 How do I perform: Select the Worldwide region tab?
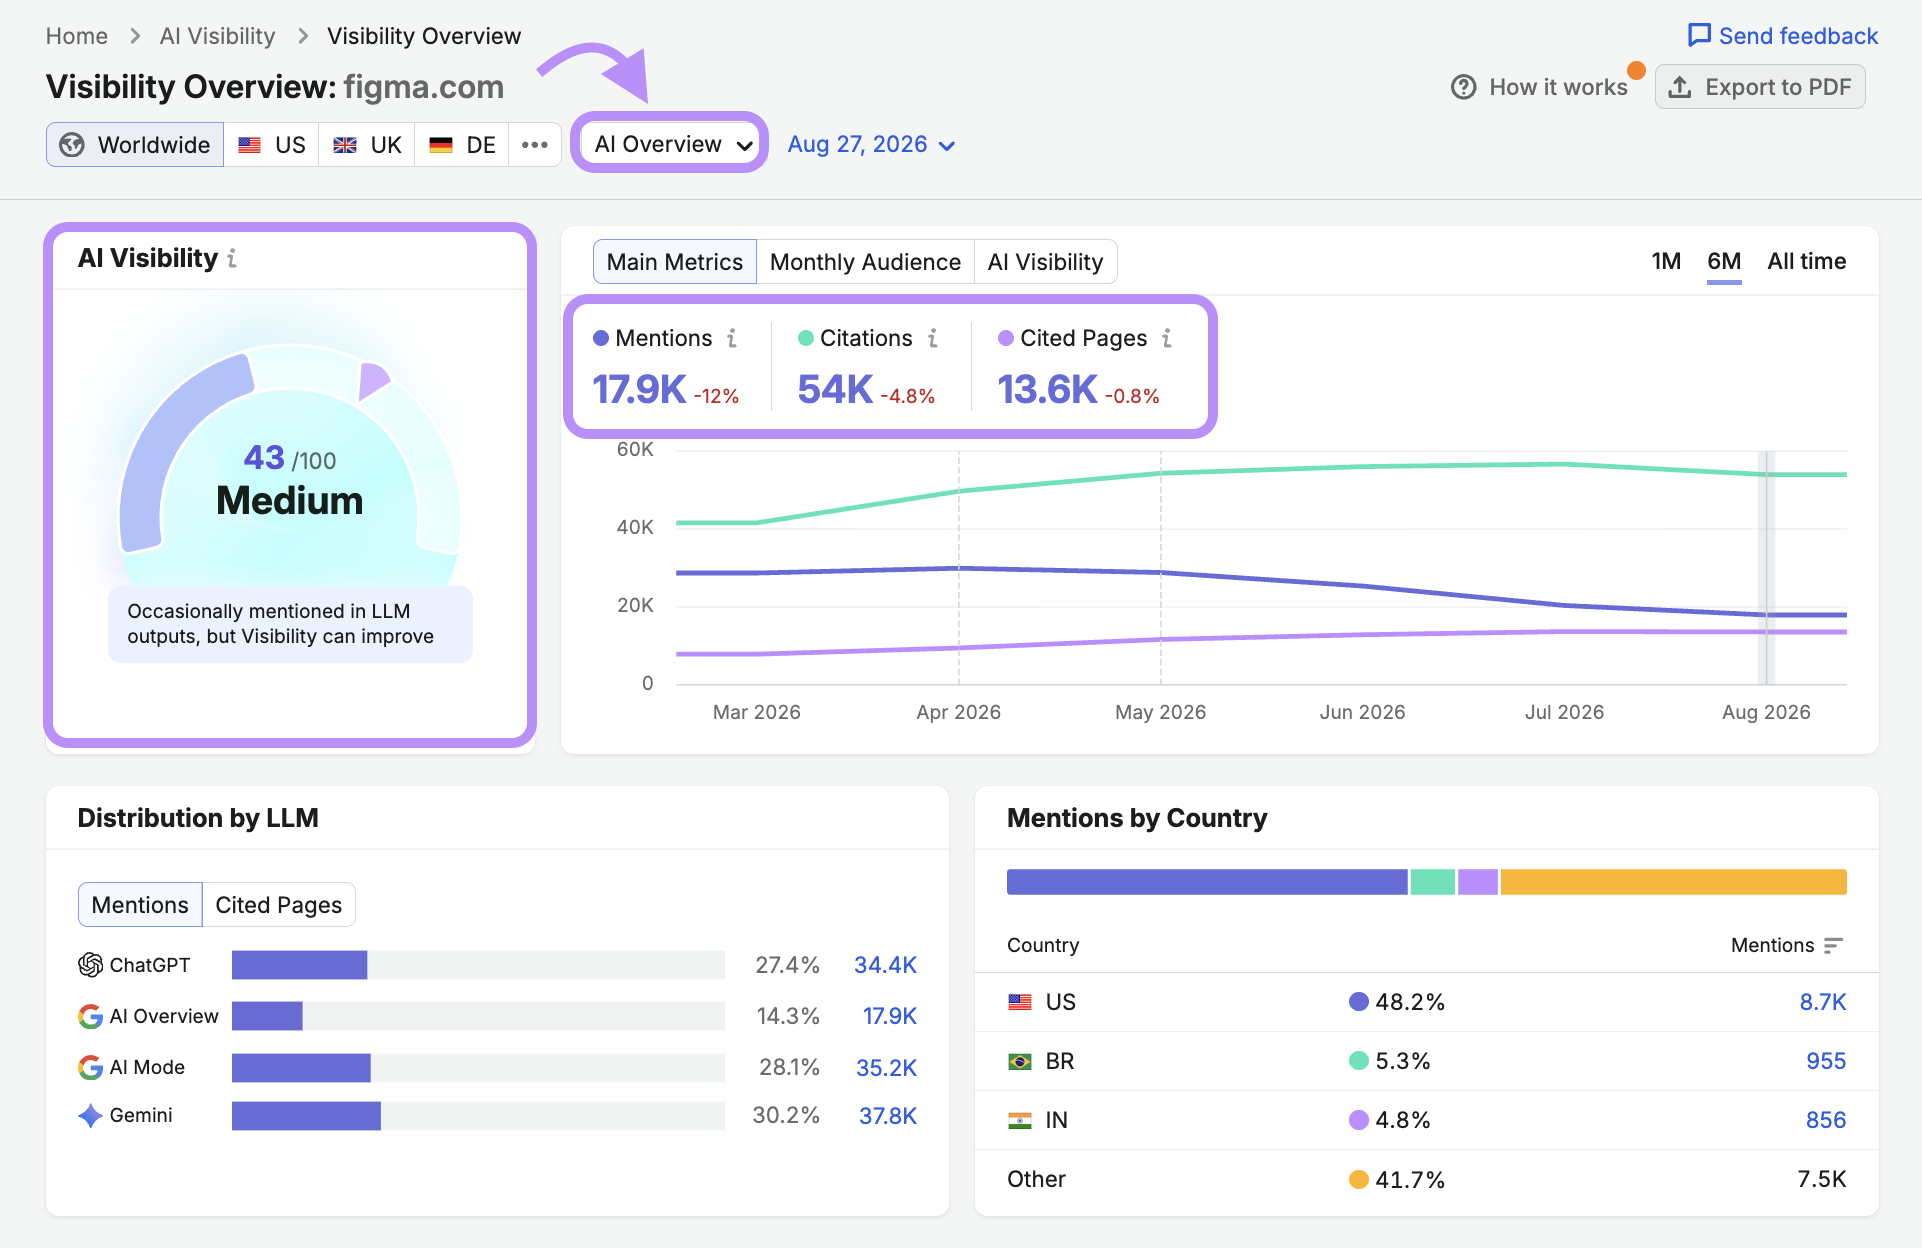135,145
